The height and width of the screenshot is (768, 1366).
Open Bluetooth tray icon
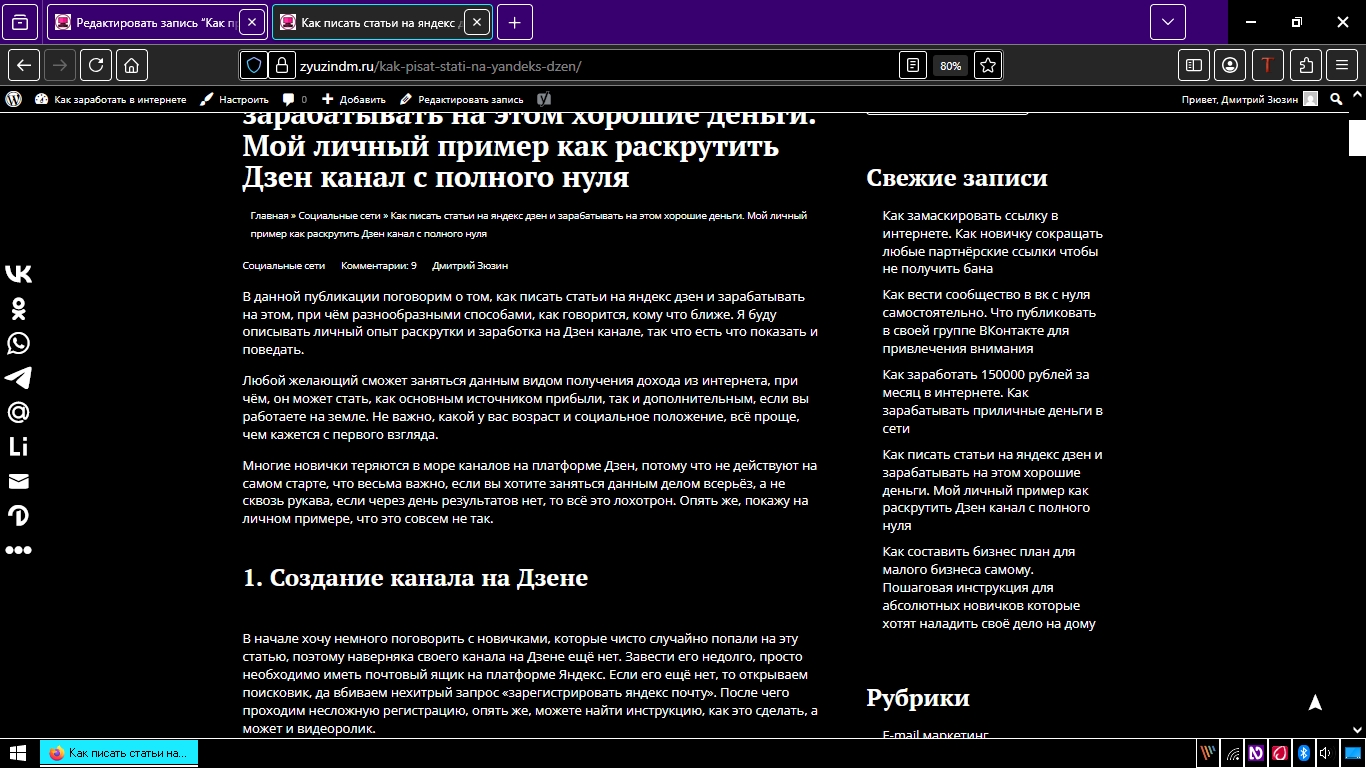pyautogui.click(x=1303, y=753)
